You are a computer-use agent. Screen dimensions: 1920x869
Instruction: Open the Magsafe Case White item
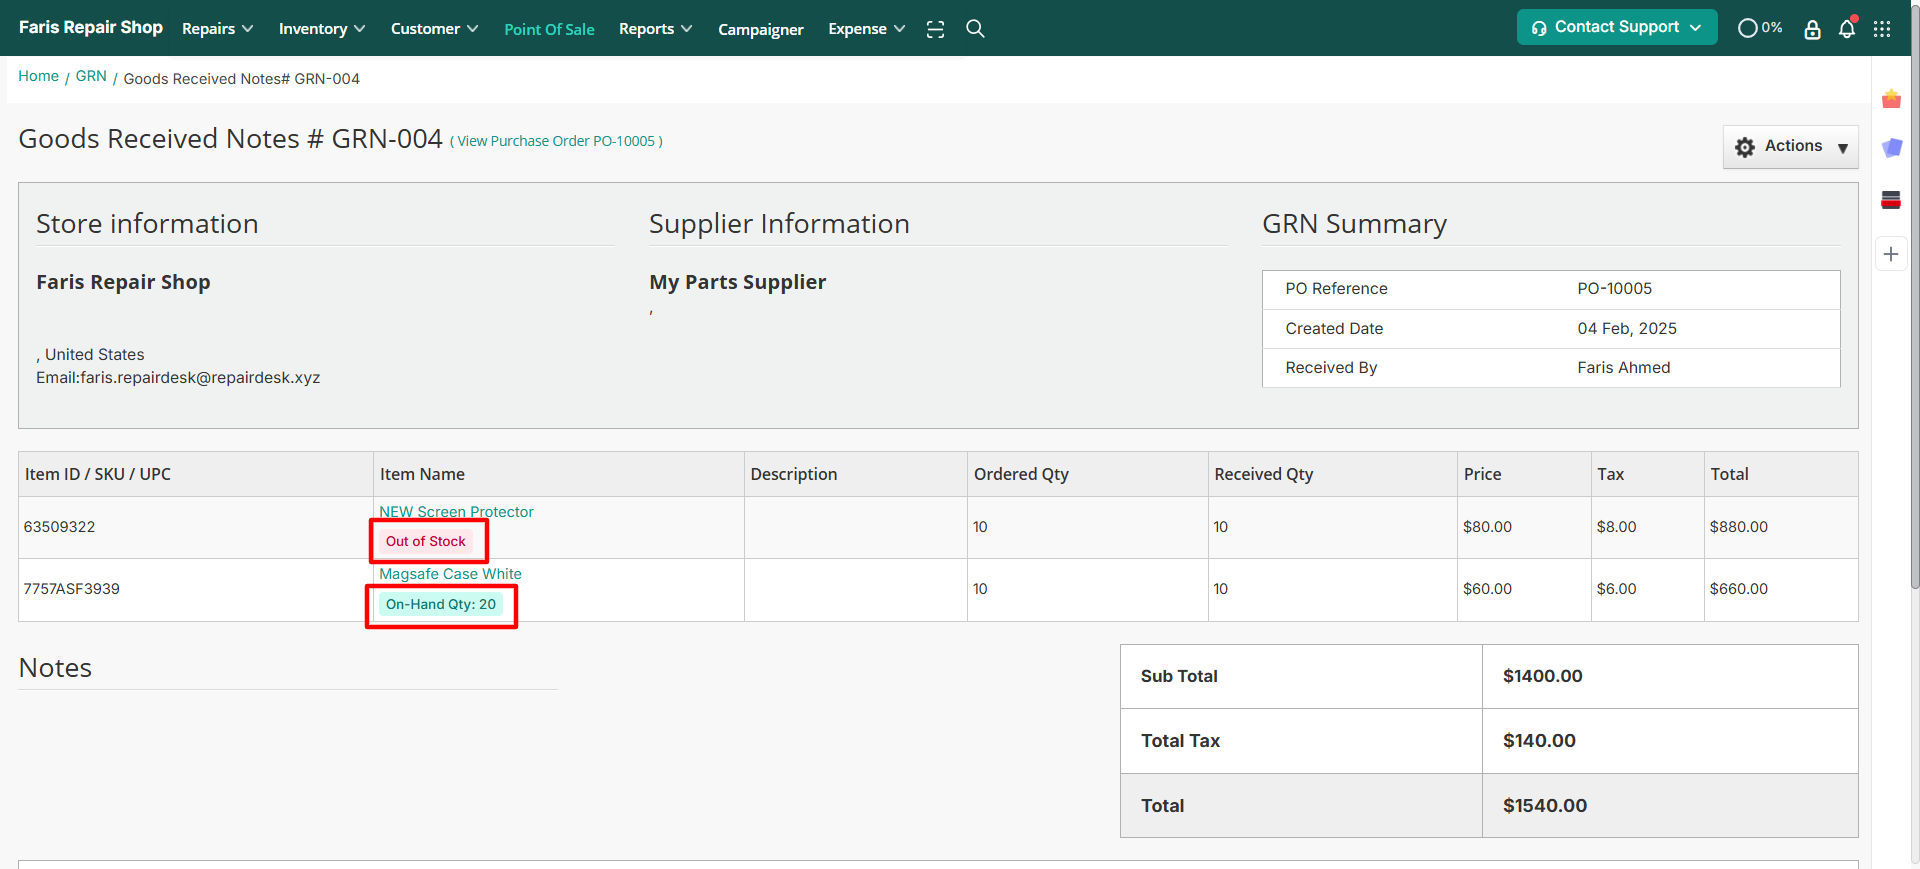click(450, 574)
